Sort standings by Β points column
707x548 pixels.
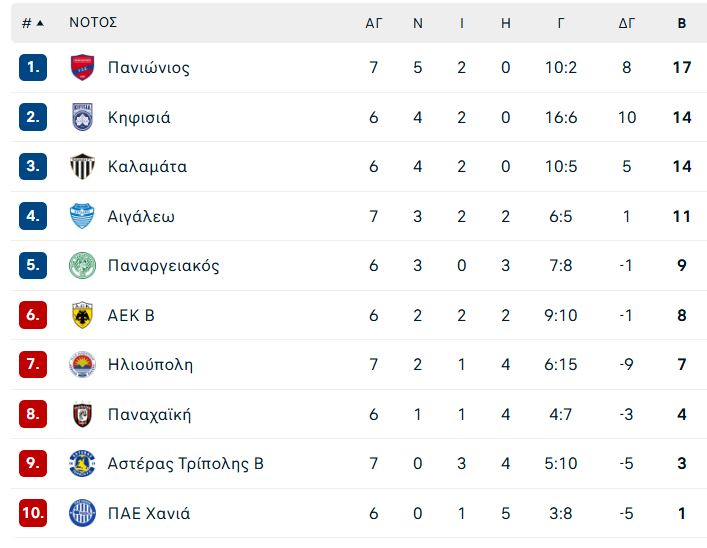(x=682, y=23)
